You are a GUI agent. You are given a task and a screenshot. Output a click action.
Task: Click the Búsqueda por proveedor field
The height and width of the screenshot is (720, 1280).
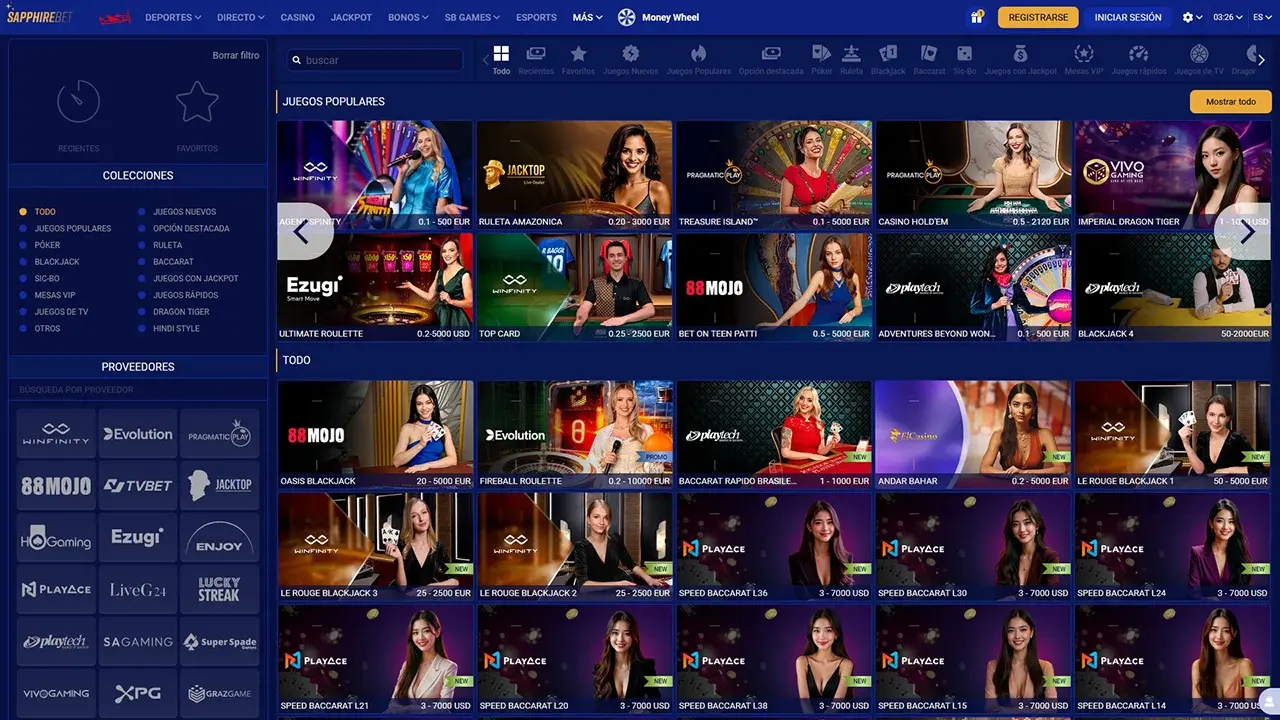tap(138, 390)
